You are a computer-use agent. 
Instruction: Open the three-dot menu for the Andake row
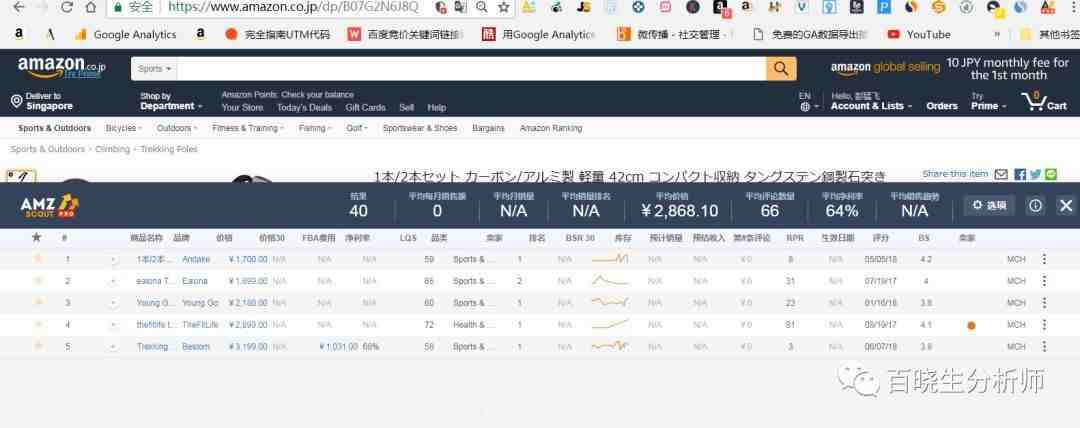[x=1044, y=259]
